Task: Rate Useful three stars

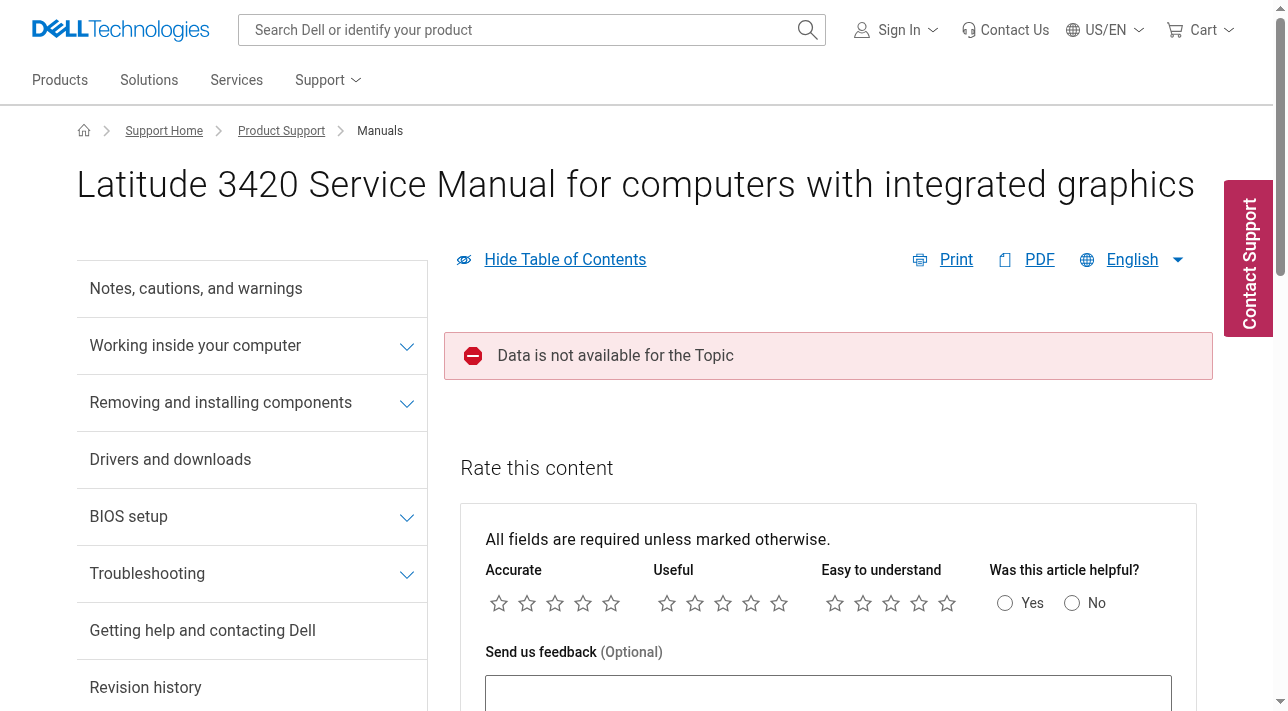Action: point(723,603)
